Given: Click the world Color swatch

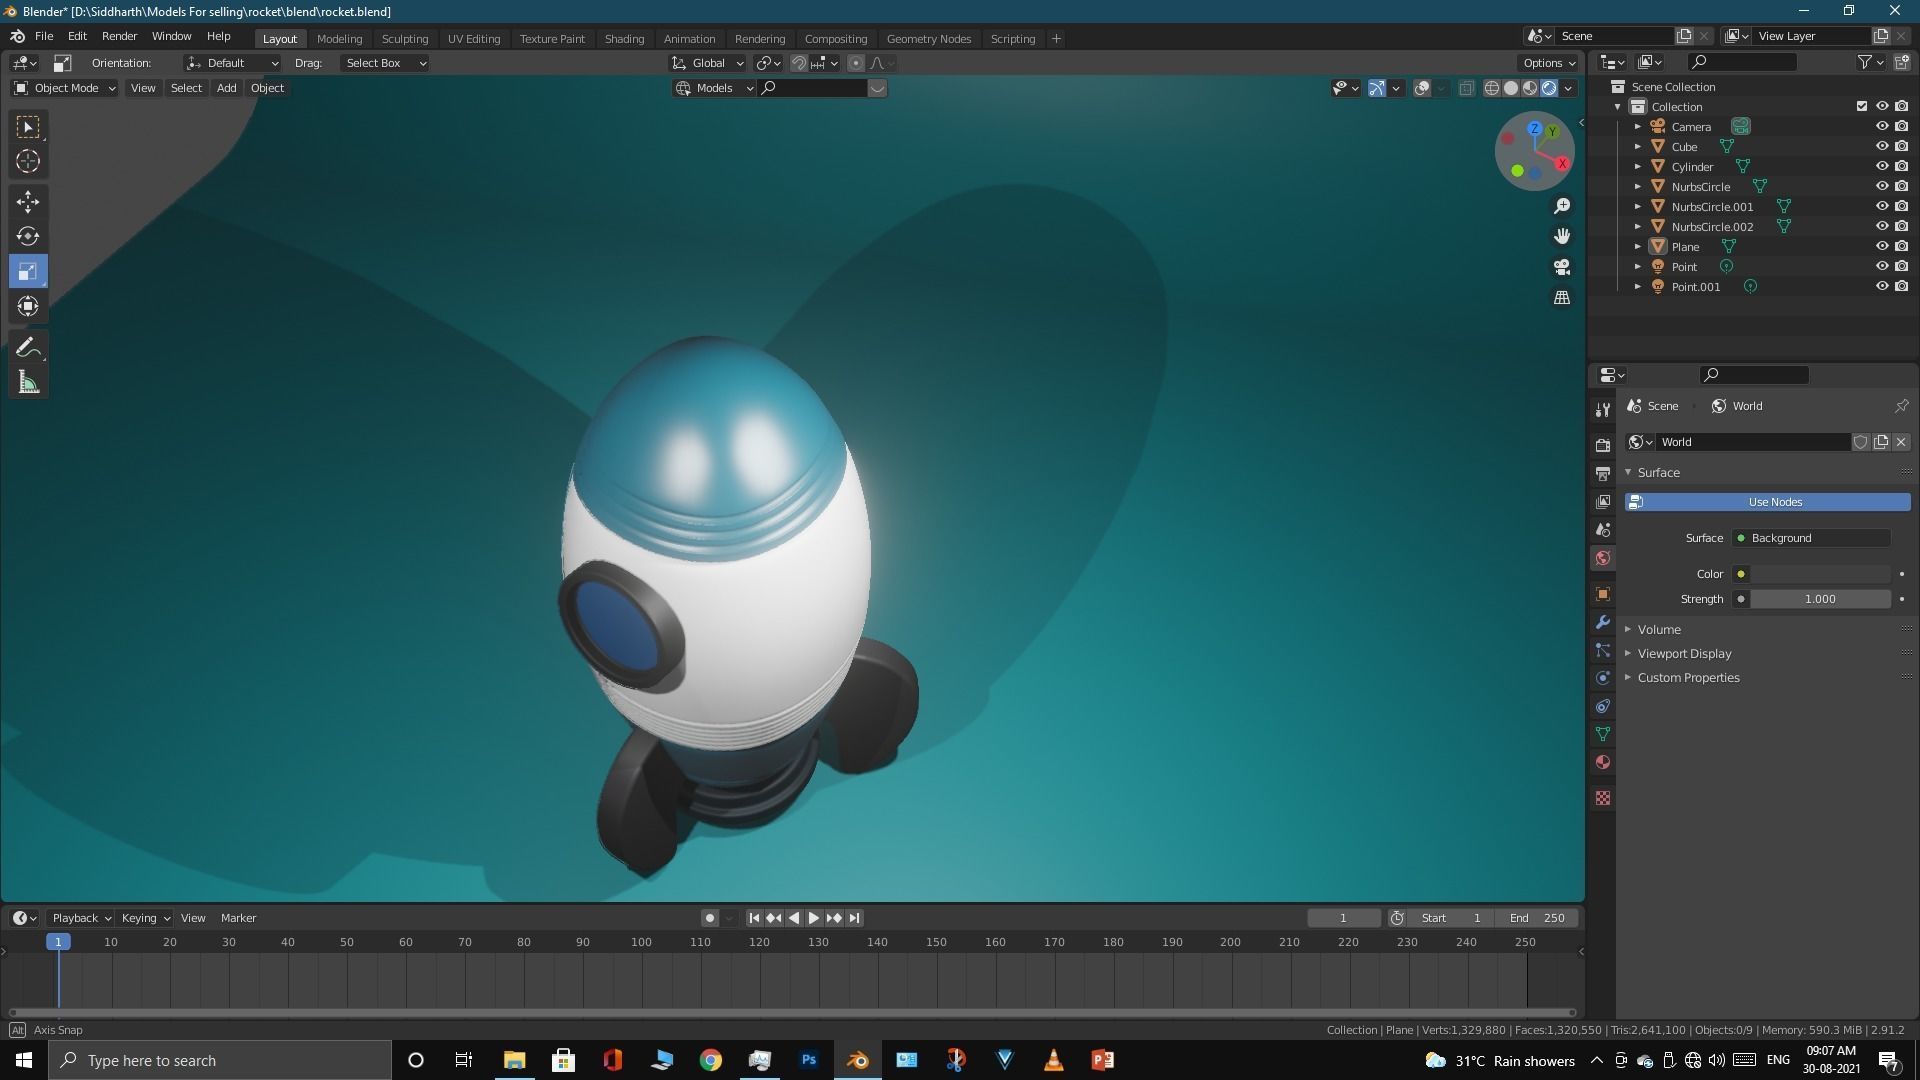Looking at the screenshot, I should click(x=1820, y=574).
